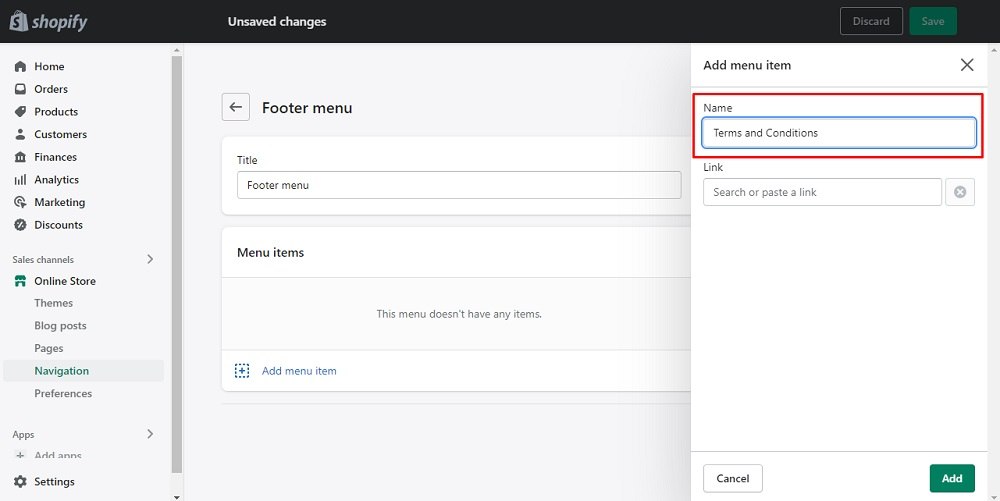Click the Save button
1000x501 pixels.
coord(932,21)
